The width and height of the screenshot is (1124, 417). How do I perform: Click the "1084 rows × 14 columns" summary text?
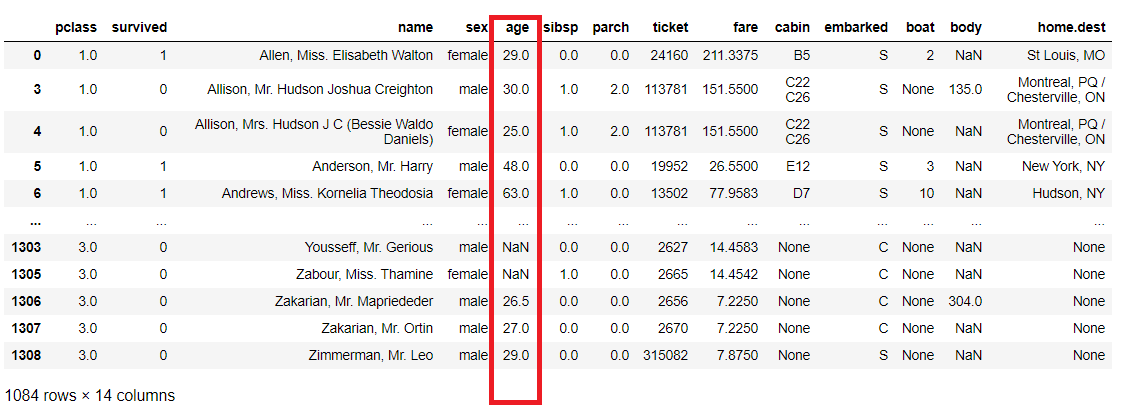tap(90, 395)
